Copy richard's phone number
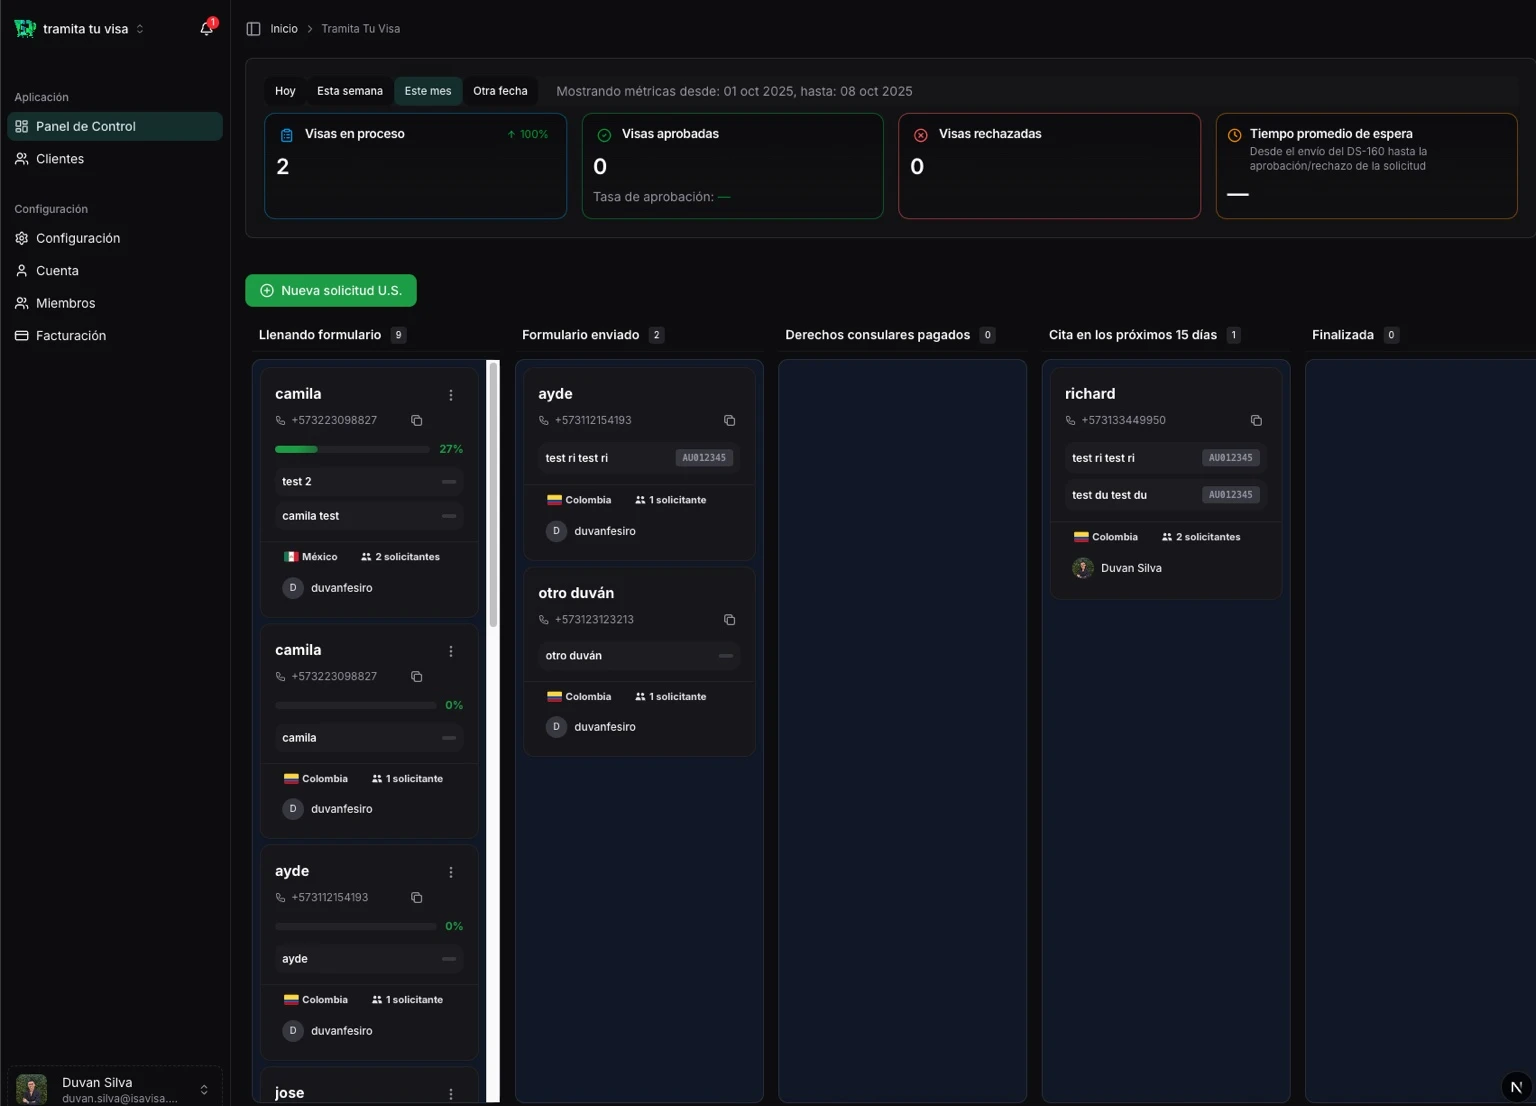 pyautogui.click(x=1256, y=421)
